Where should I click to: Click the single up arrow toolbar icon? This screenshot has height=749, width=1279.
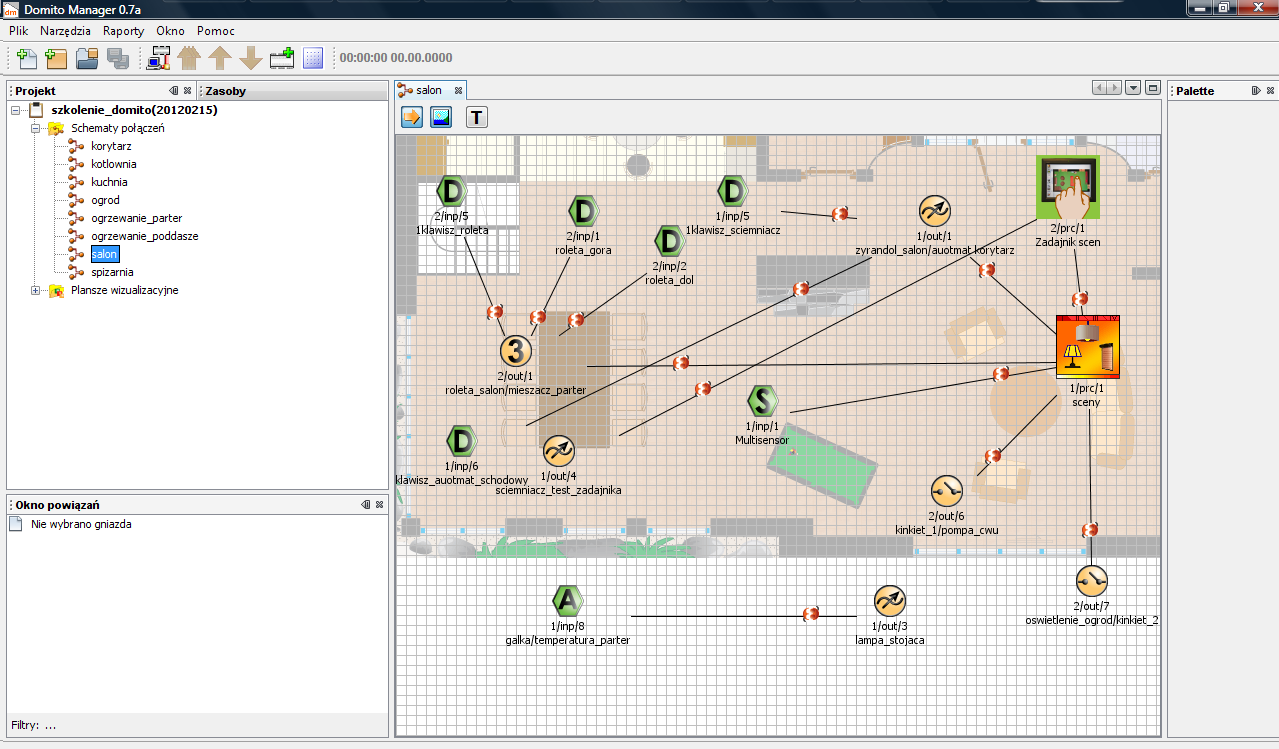point(220,58)
